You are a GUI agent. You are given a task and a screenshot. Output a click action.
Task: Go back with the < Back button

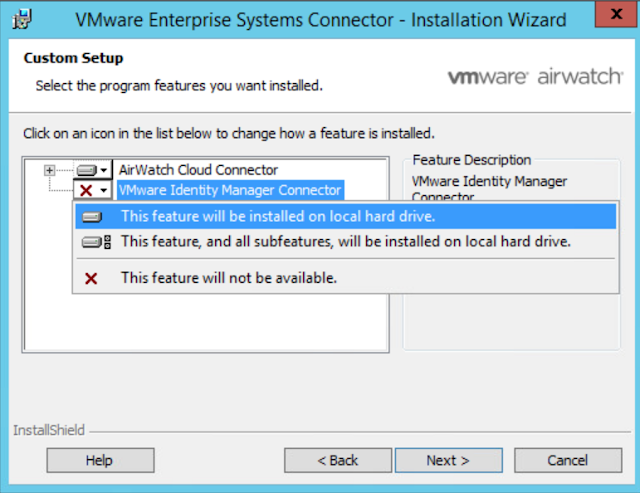click(x=338, y=460)
